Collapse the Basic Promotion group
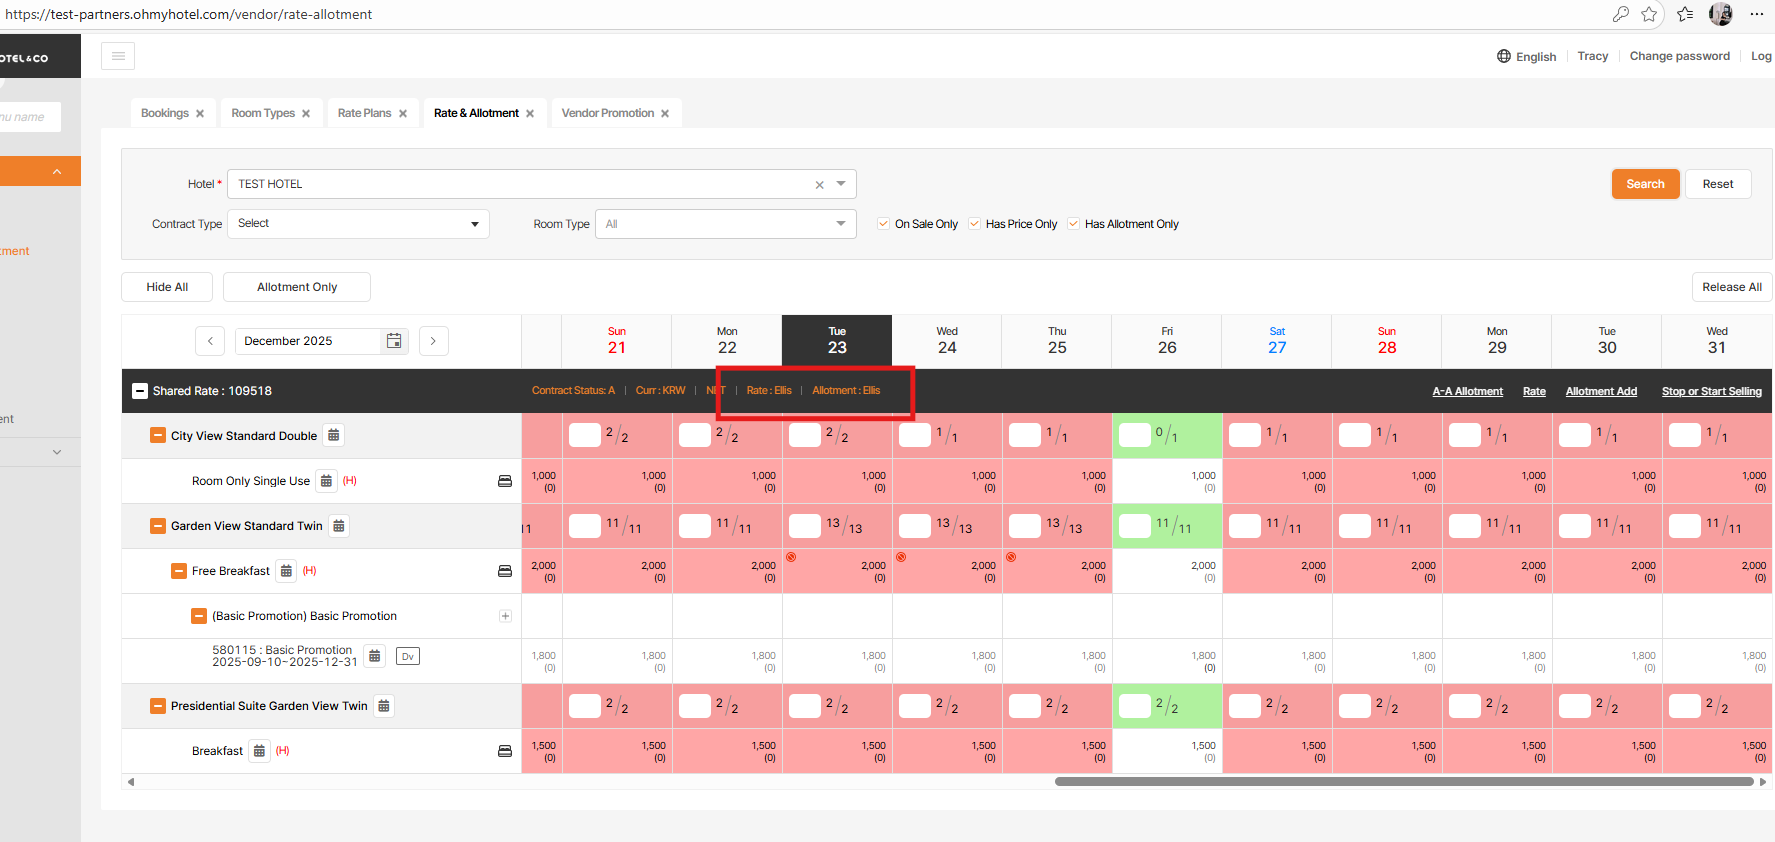 pyautogui.click(x=198, y=616)
